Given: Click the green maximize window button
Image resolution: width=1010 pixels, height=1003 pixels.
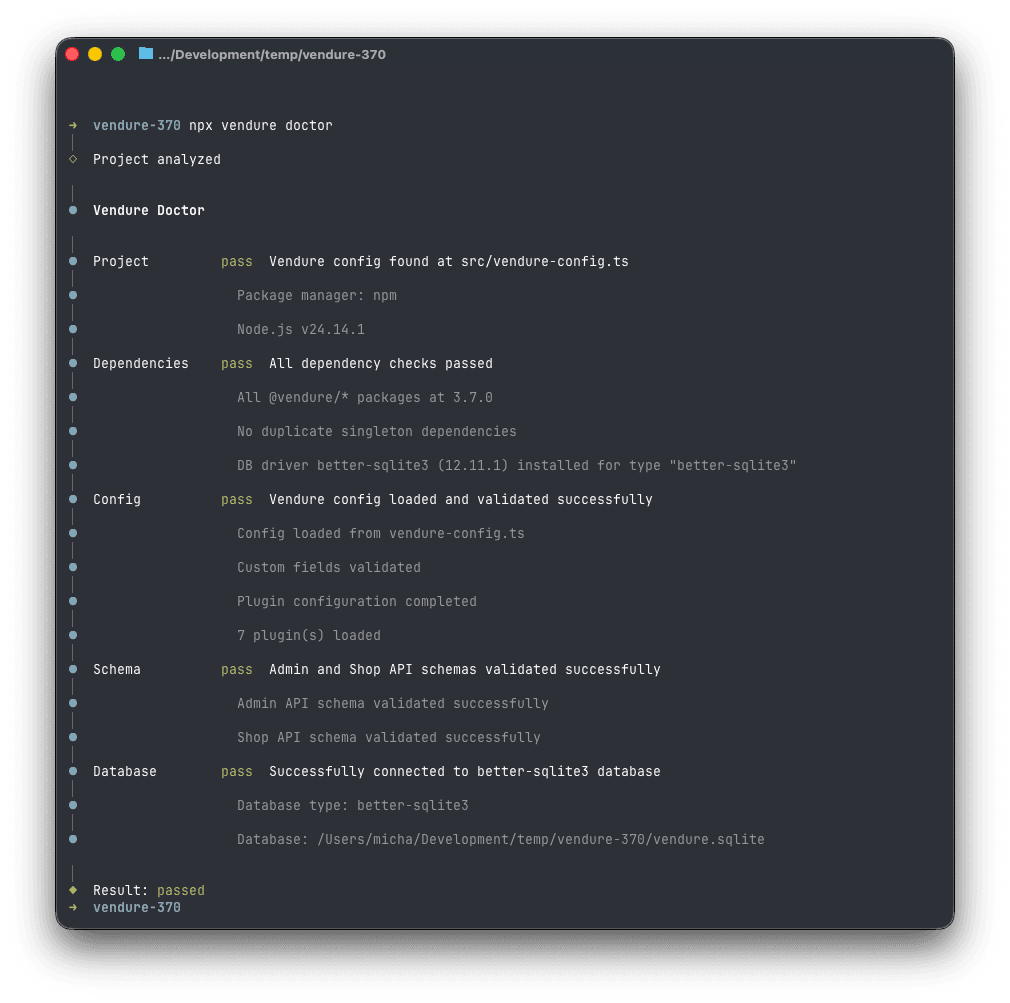Looking at the screenshot, I should point(118,54).
